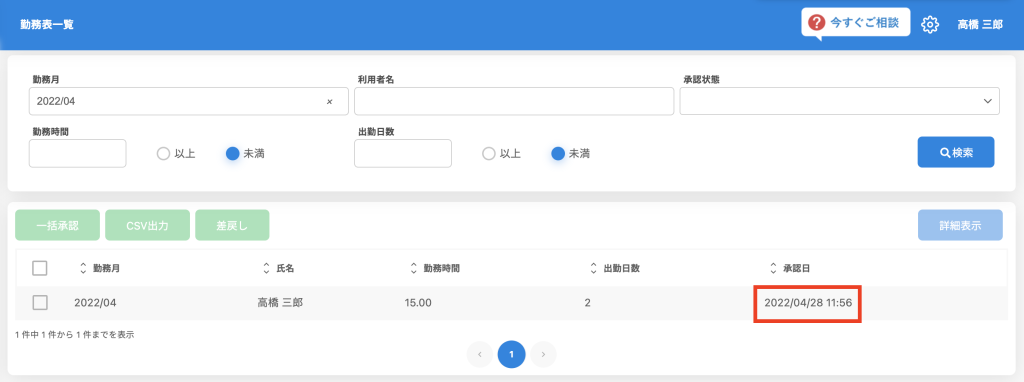This screenshot has height=382, width=1024.
Task: Clear the 勤務月 value with the × icon
Action: (x=329, y=102)
